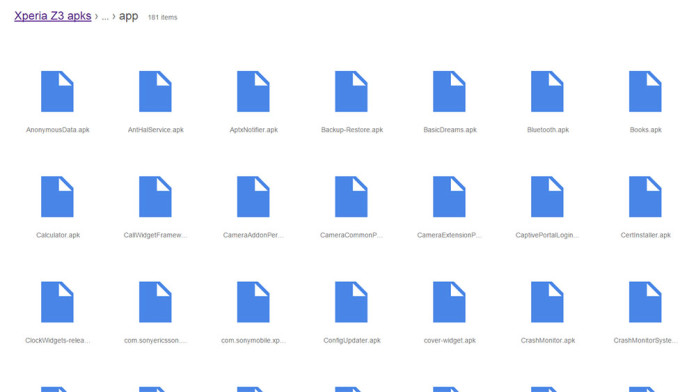The width and height of the screenshot is (696, 392).
Task: Select the CrashMonitor.apk file icon
Action: [x=547, y=302]
